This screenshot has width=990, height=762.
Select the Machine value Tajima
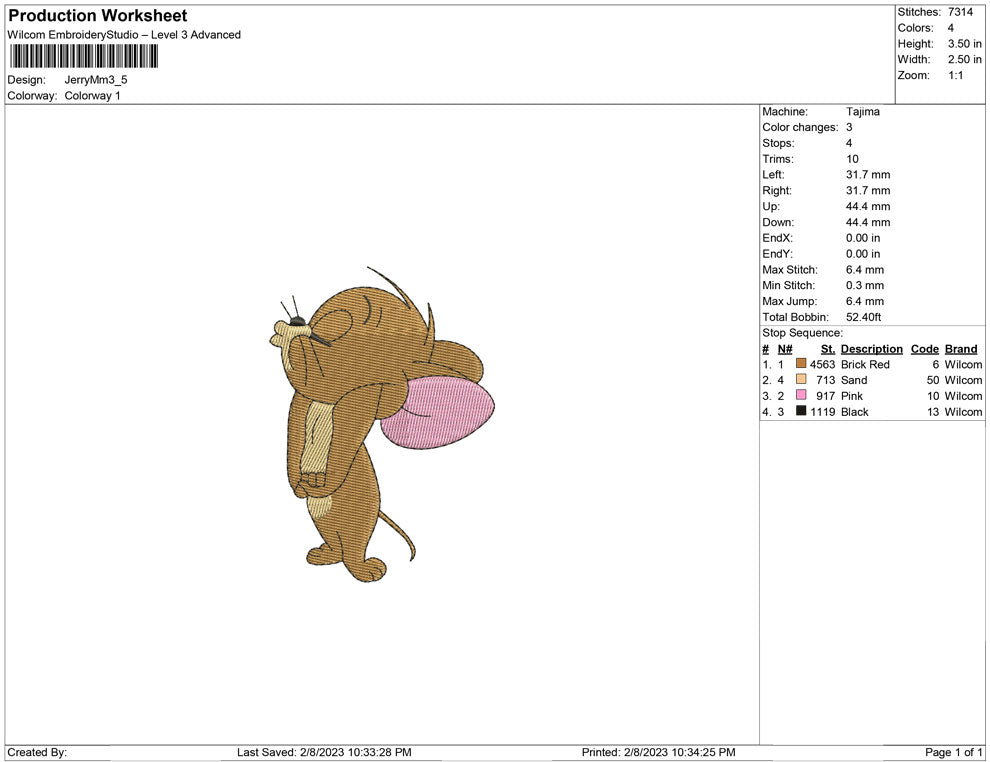(862, 112)
